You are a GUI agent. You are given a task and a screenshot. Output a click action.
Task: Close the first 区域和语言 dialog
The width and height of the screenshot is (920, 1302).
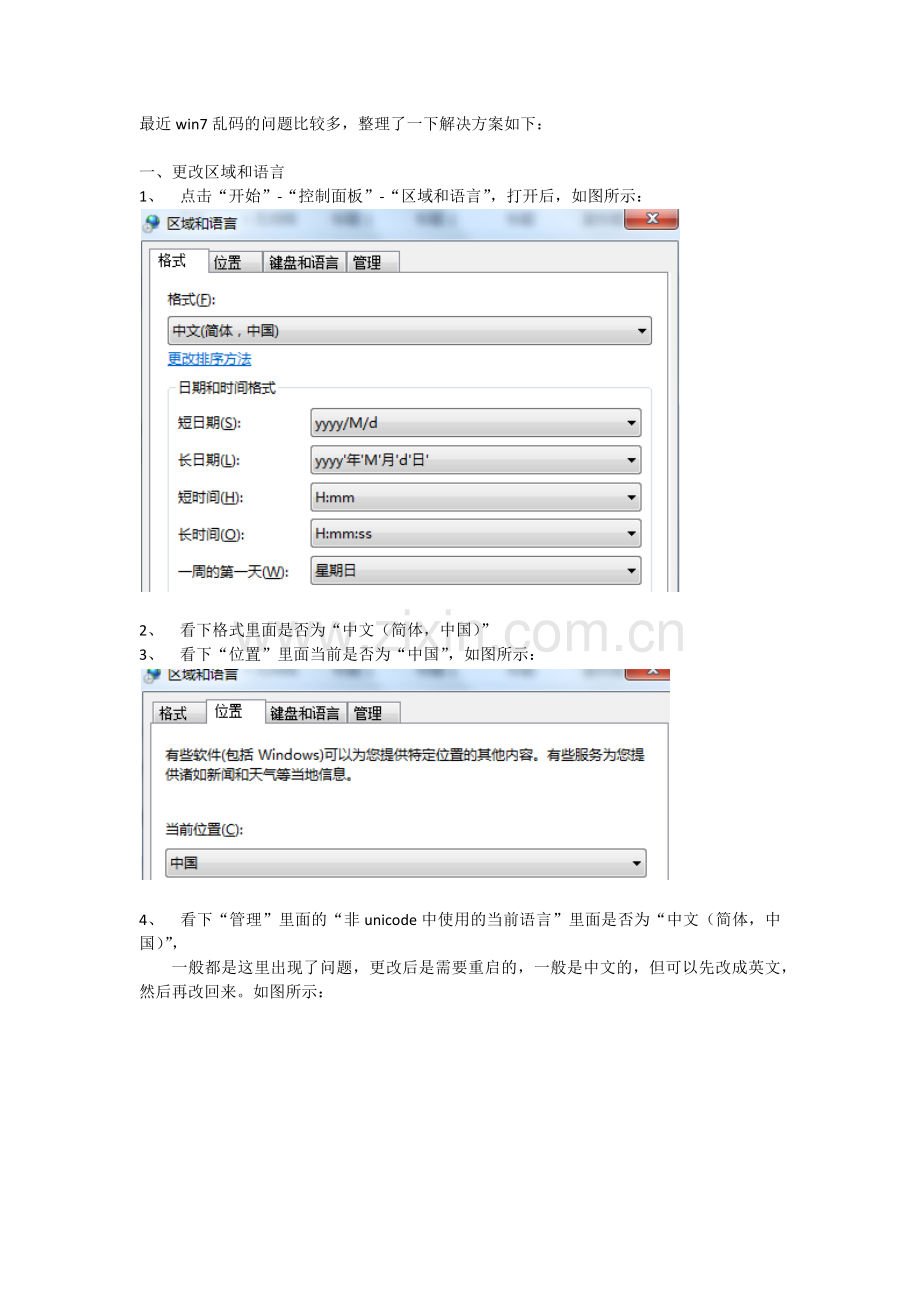click(x=652, y=219)
